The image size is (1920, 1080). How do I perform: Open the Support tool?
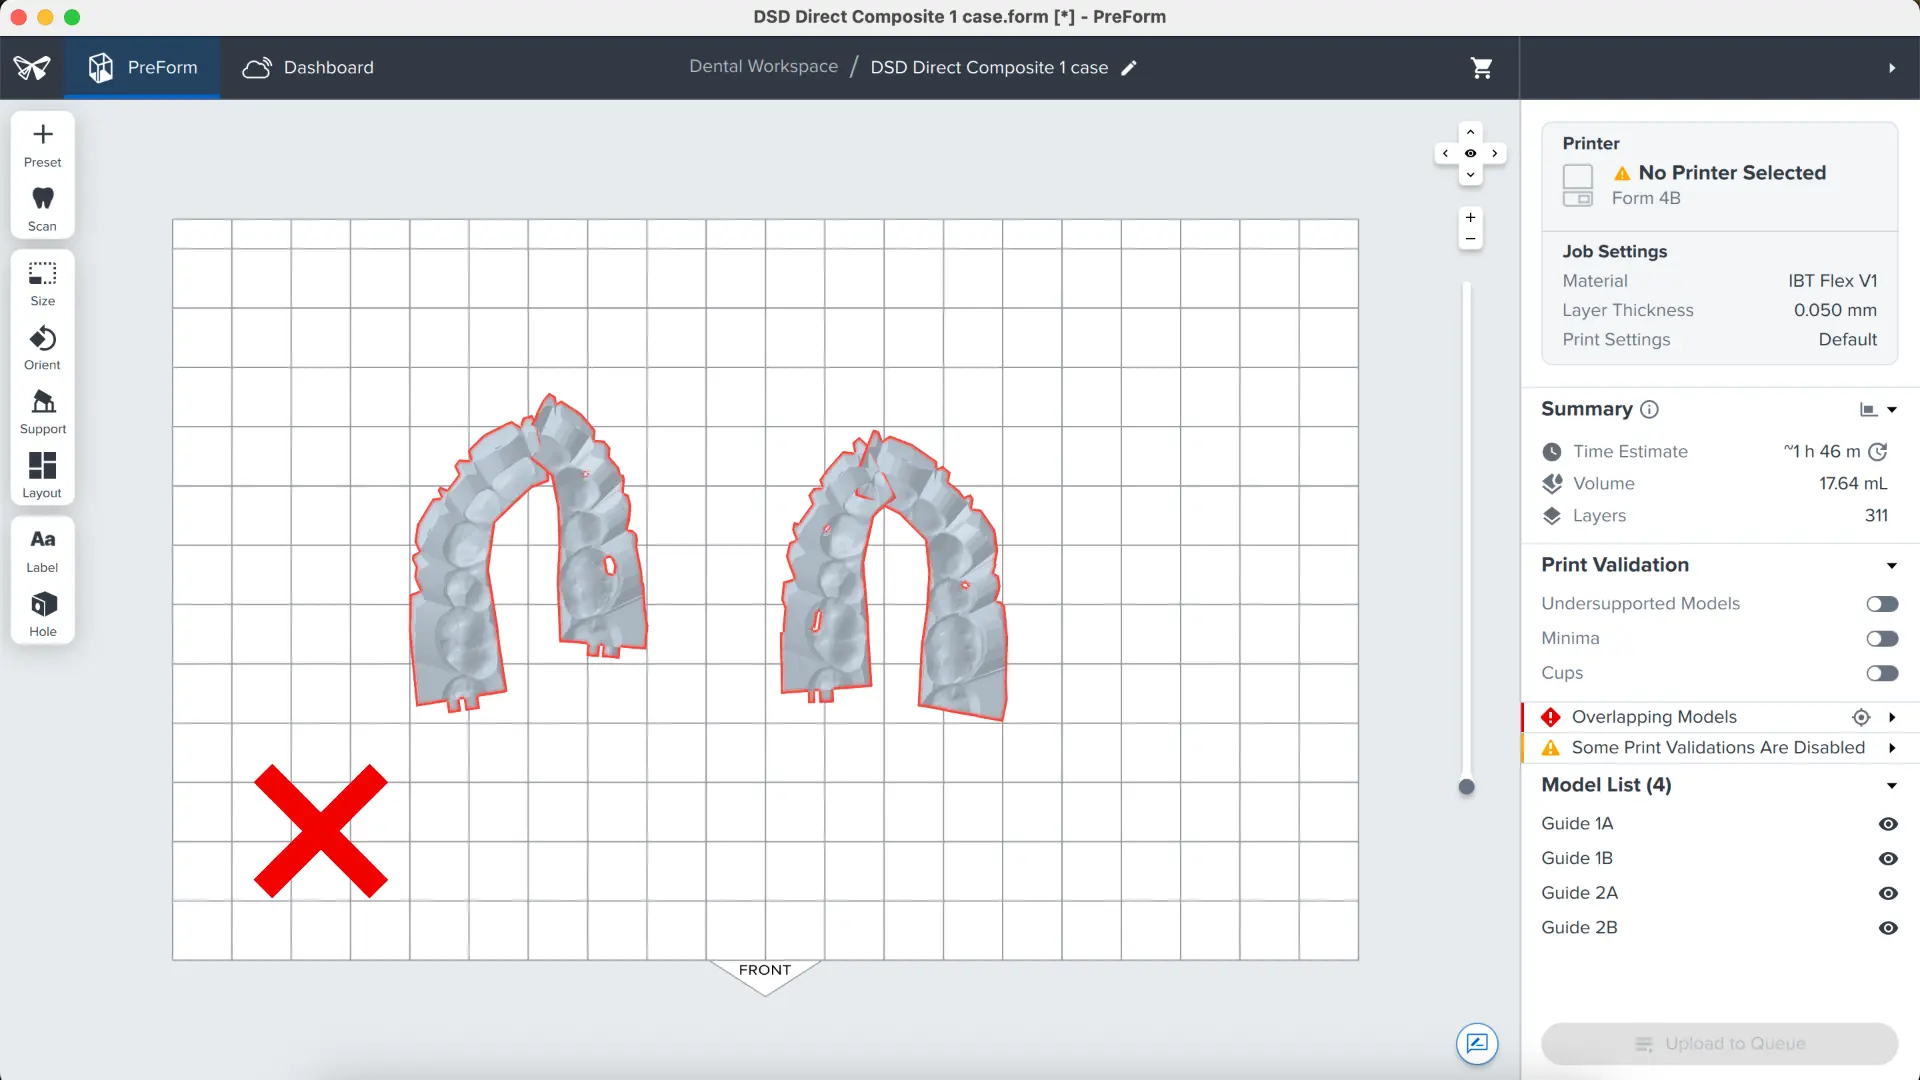tap(42, 411)
